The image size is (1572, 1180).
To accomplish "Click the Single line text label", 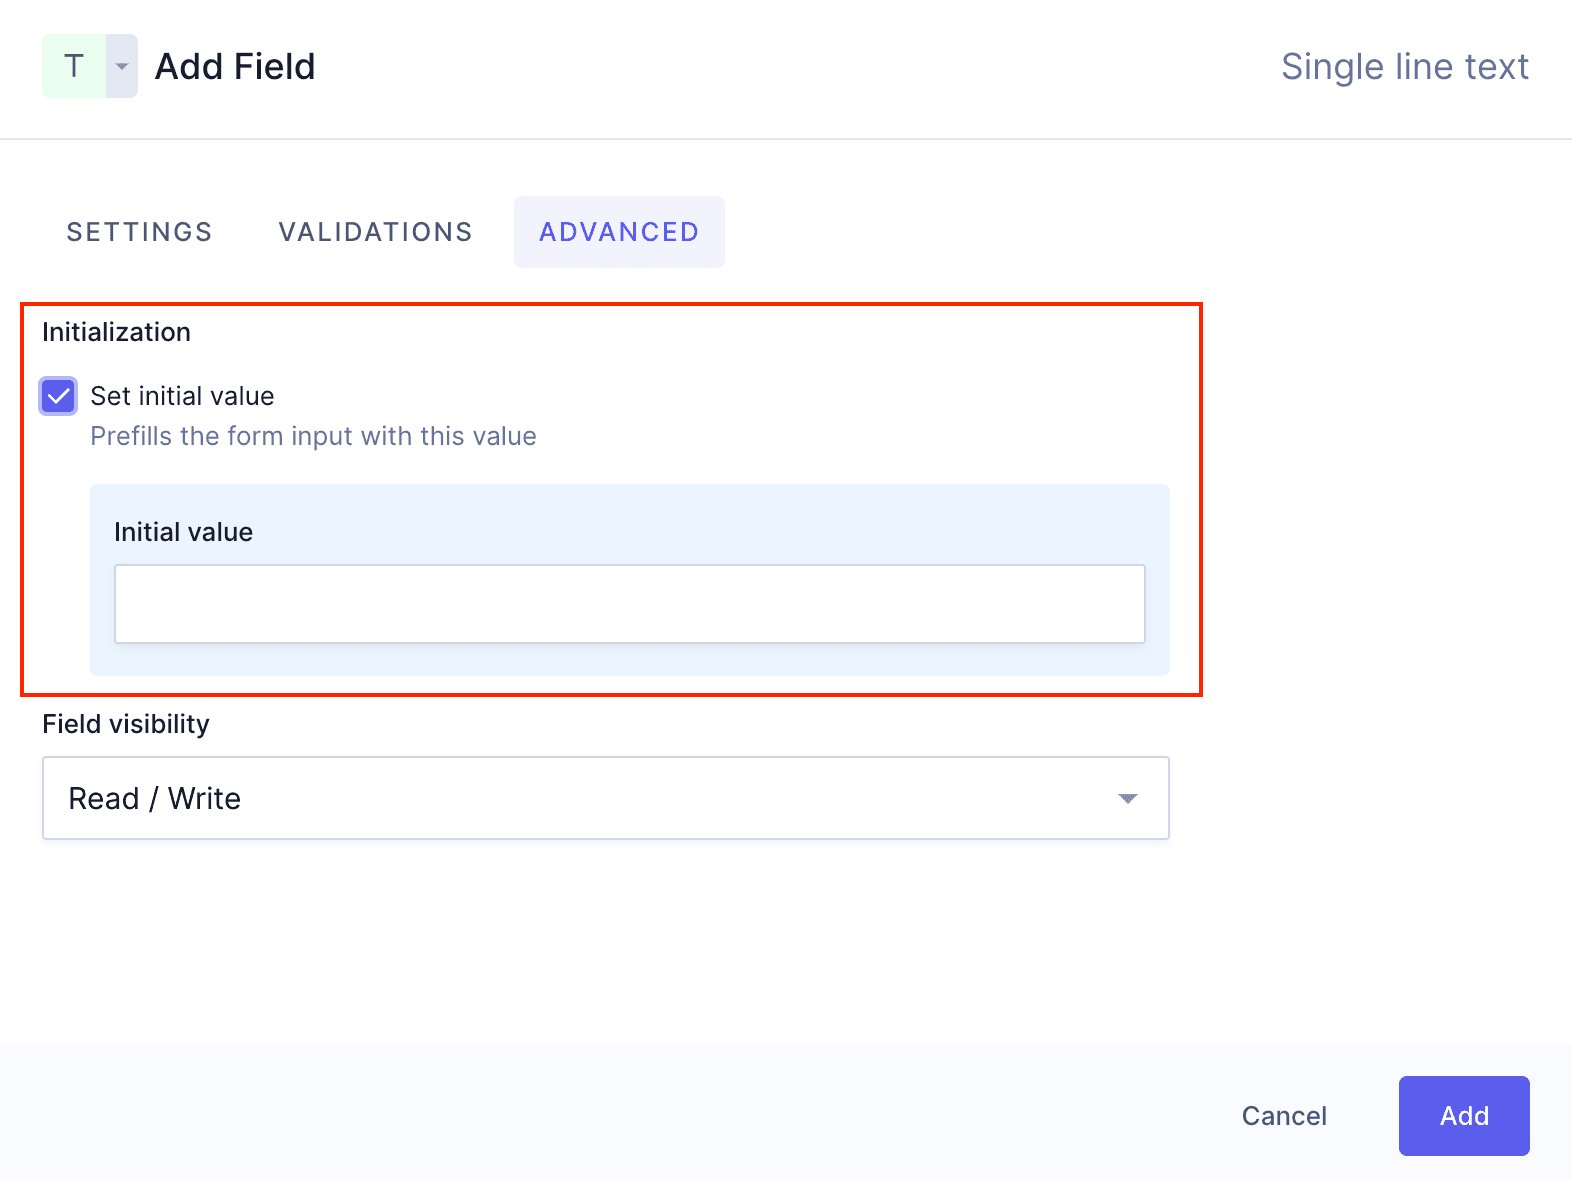I will 1405,66.
